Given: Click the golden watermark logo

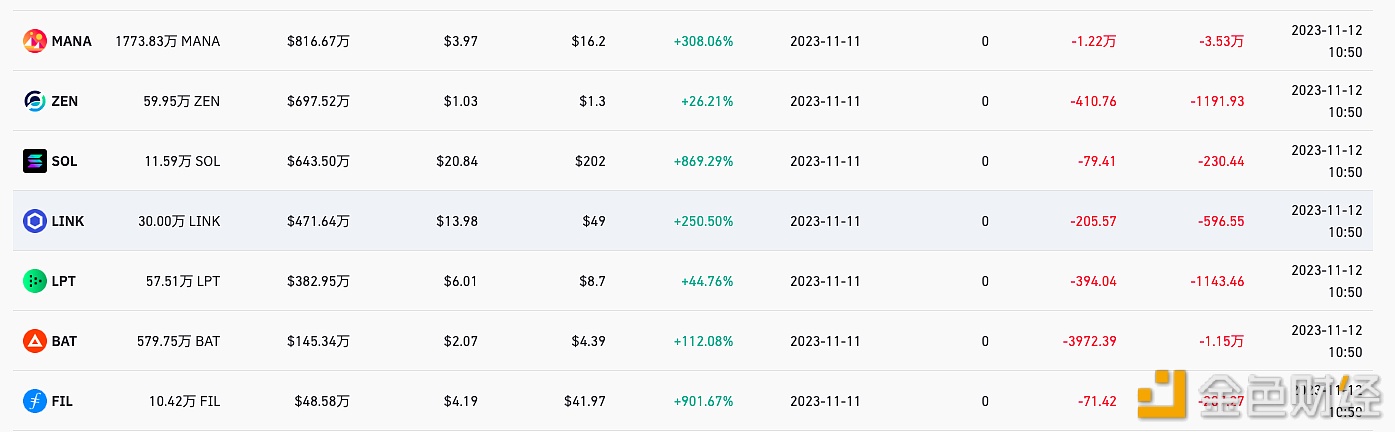Looking at the screenshot, I should click(x=1164, y=396).
